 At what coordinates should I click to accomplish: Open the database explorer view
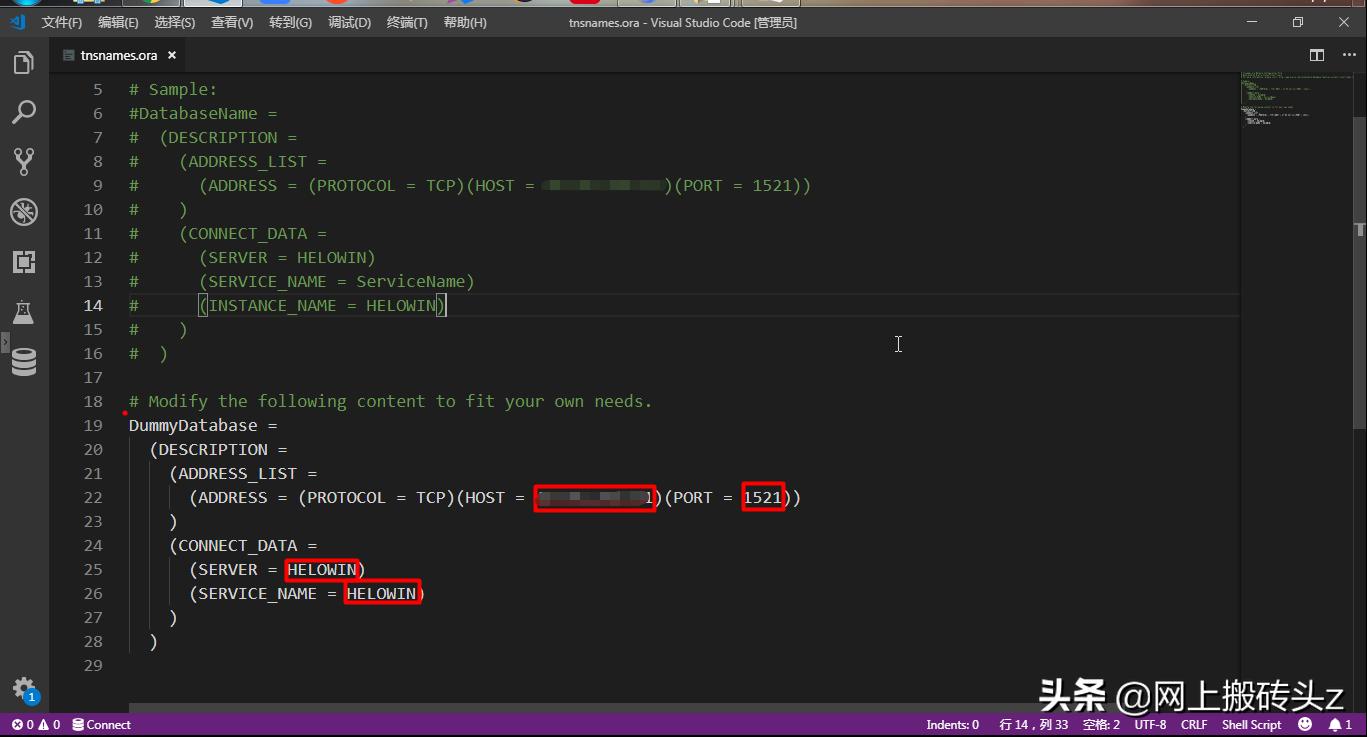[x=25, y=361]
